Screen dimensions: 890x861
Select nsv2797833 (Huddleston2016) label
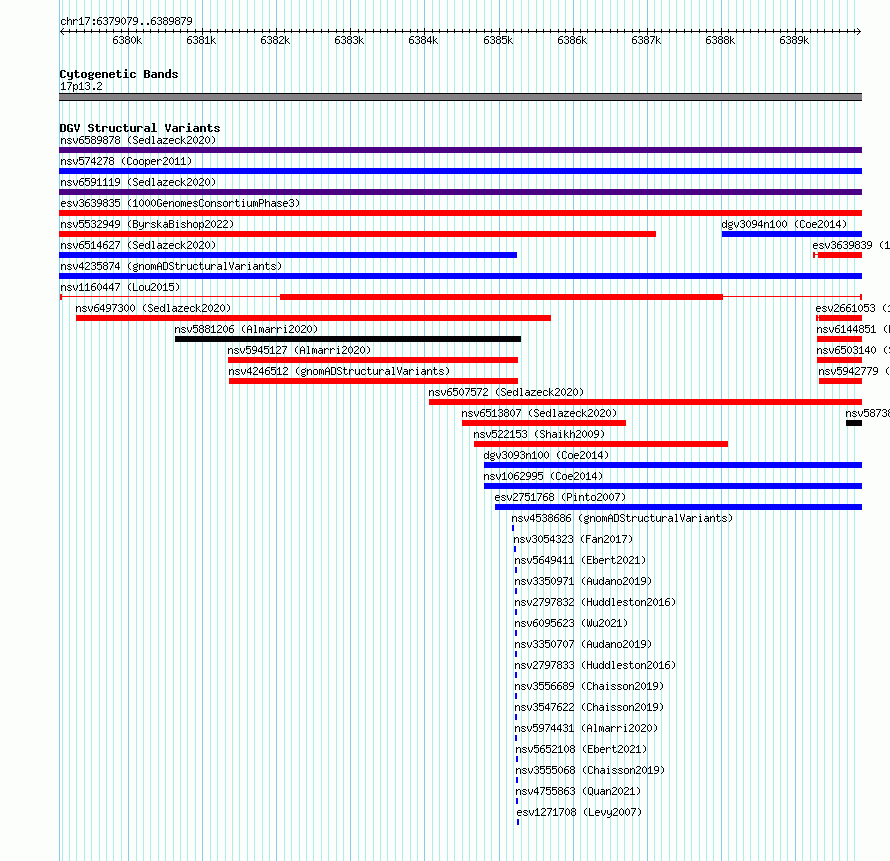[x=595, y=665]
